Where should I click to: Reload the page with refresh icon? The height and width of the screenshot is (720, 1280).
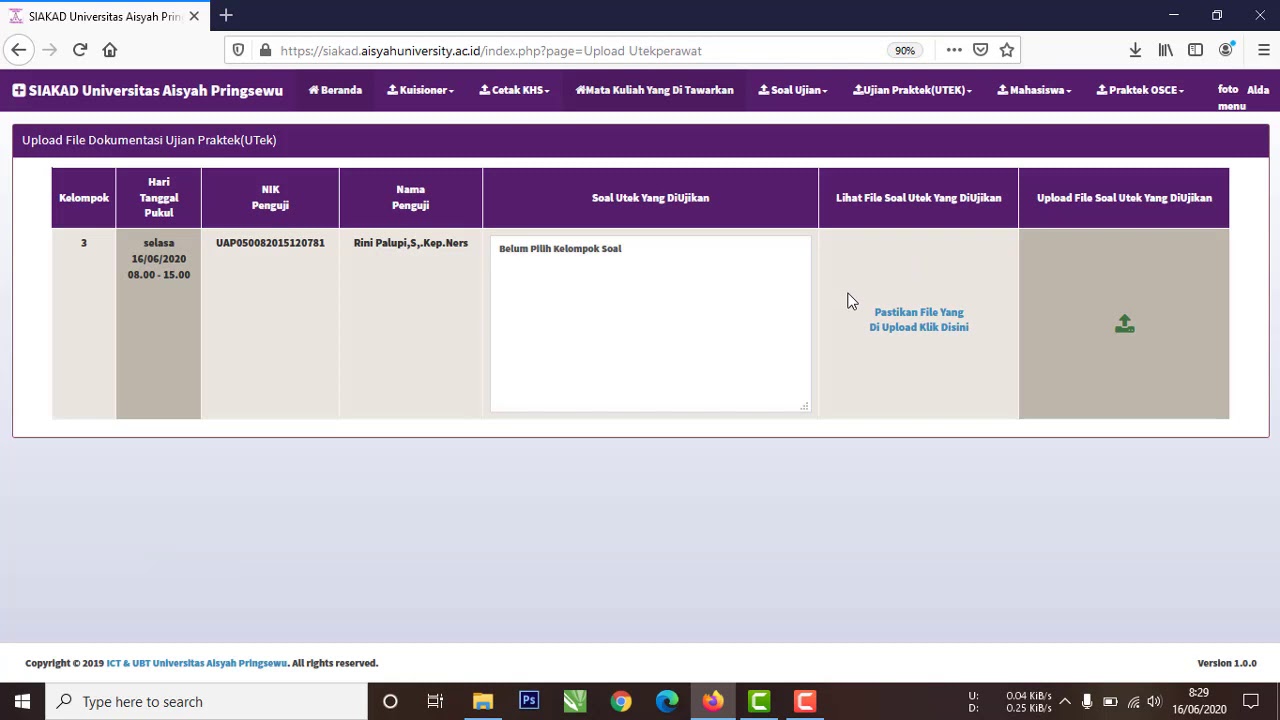click(x=80, y=50)
